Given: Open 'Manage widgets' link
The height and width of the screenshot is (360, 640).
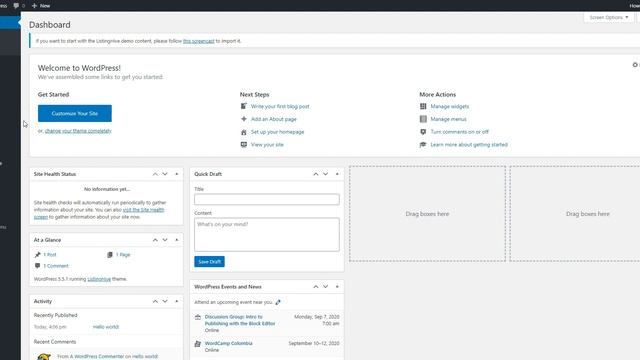Looking at the screenshot, I should tap(450, 107).
